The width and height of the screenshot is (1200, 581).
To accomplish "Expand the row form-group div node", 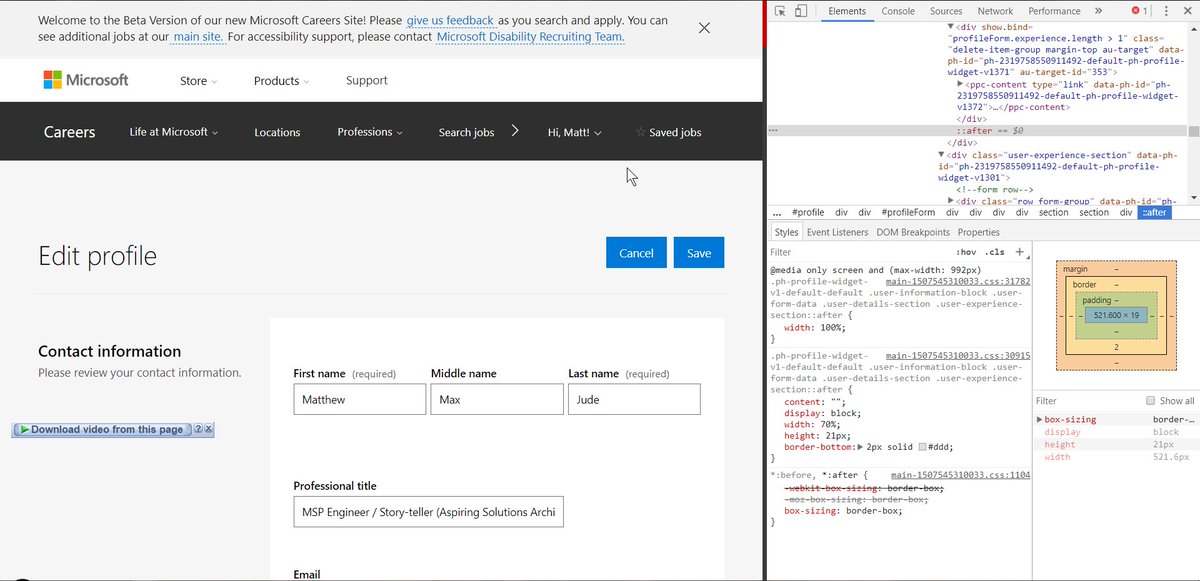I will (x=952, y=201).
